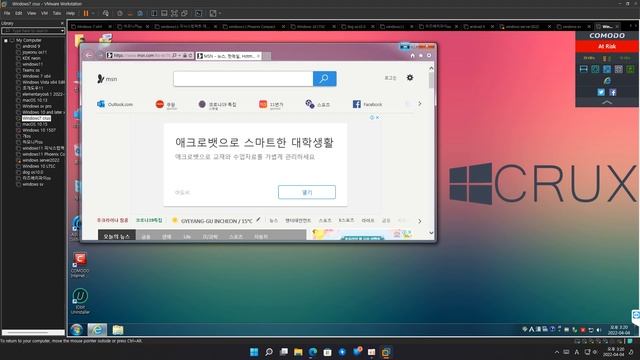The height and width of the screenshot is (360, 640).
Task: Click the Internet Explorer icon in COMODO widget
Action: [607, 81]
